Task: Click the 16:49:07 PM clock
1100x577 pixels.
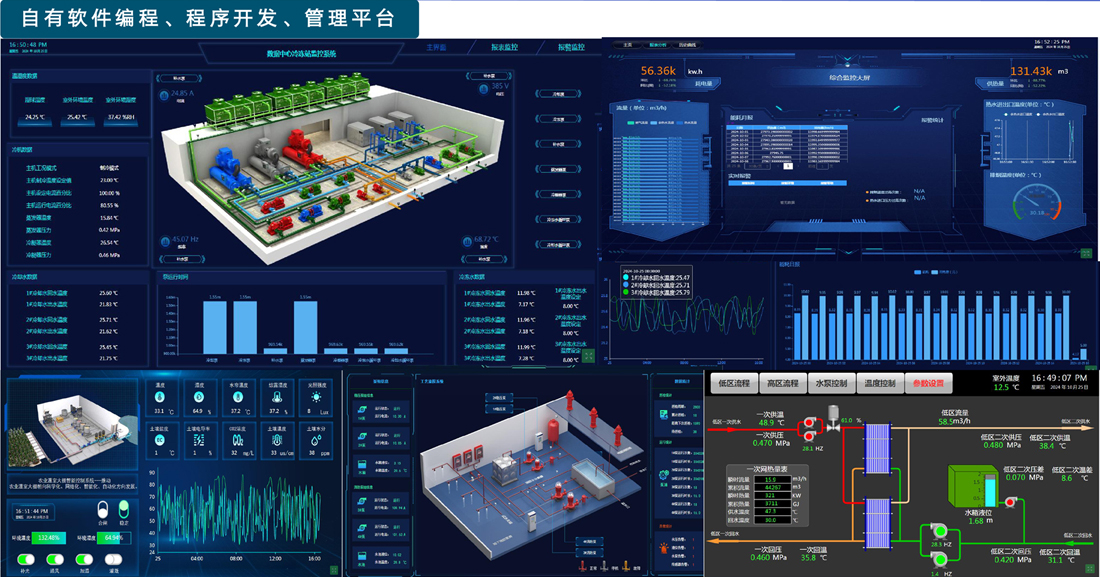Action: tap(1059, 378)
